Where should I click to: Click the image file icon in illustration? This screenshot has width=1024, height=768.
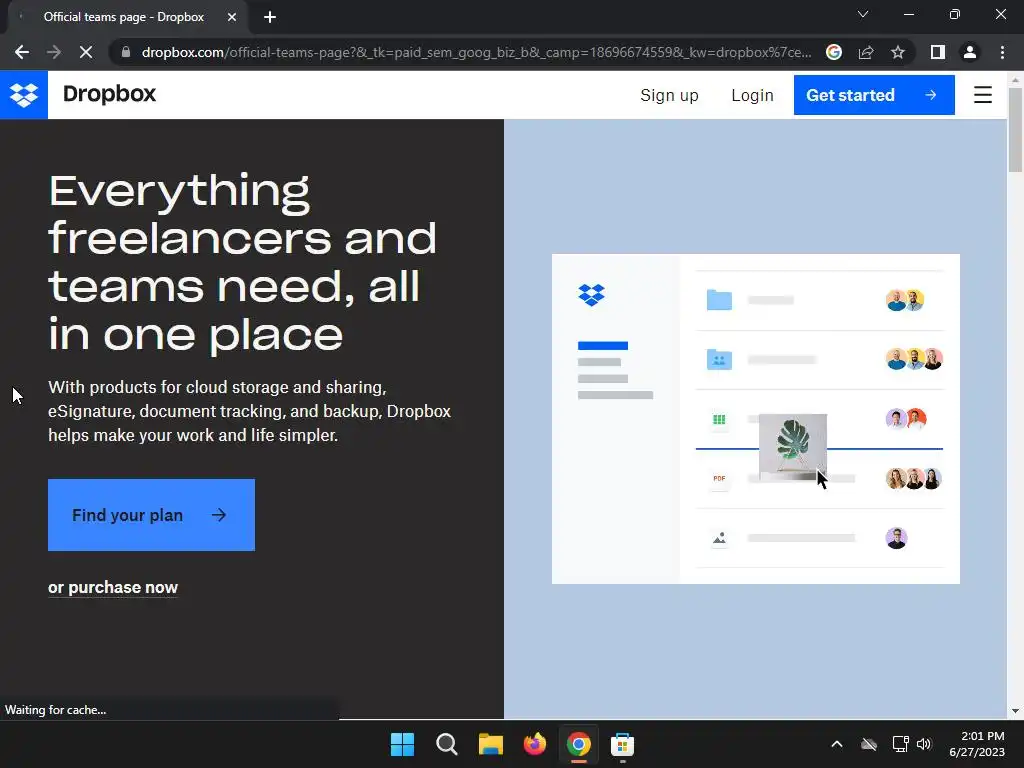(x=719, y=538)
